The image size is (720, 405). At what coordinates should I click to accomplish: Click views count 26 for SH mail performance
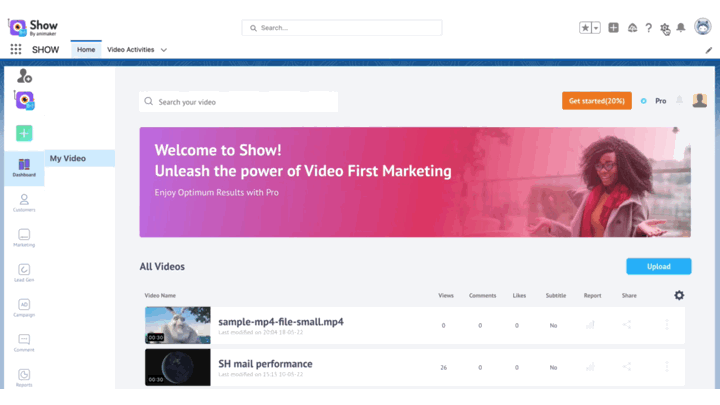444,367
